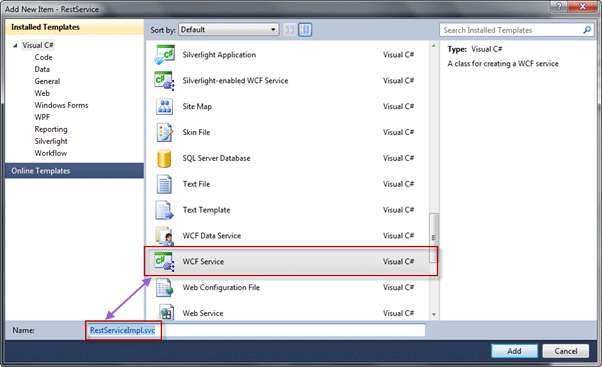Select the Workflow category
The height and width of the screenshot is (367, 602).
pos(51,153)
